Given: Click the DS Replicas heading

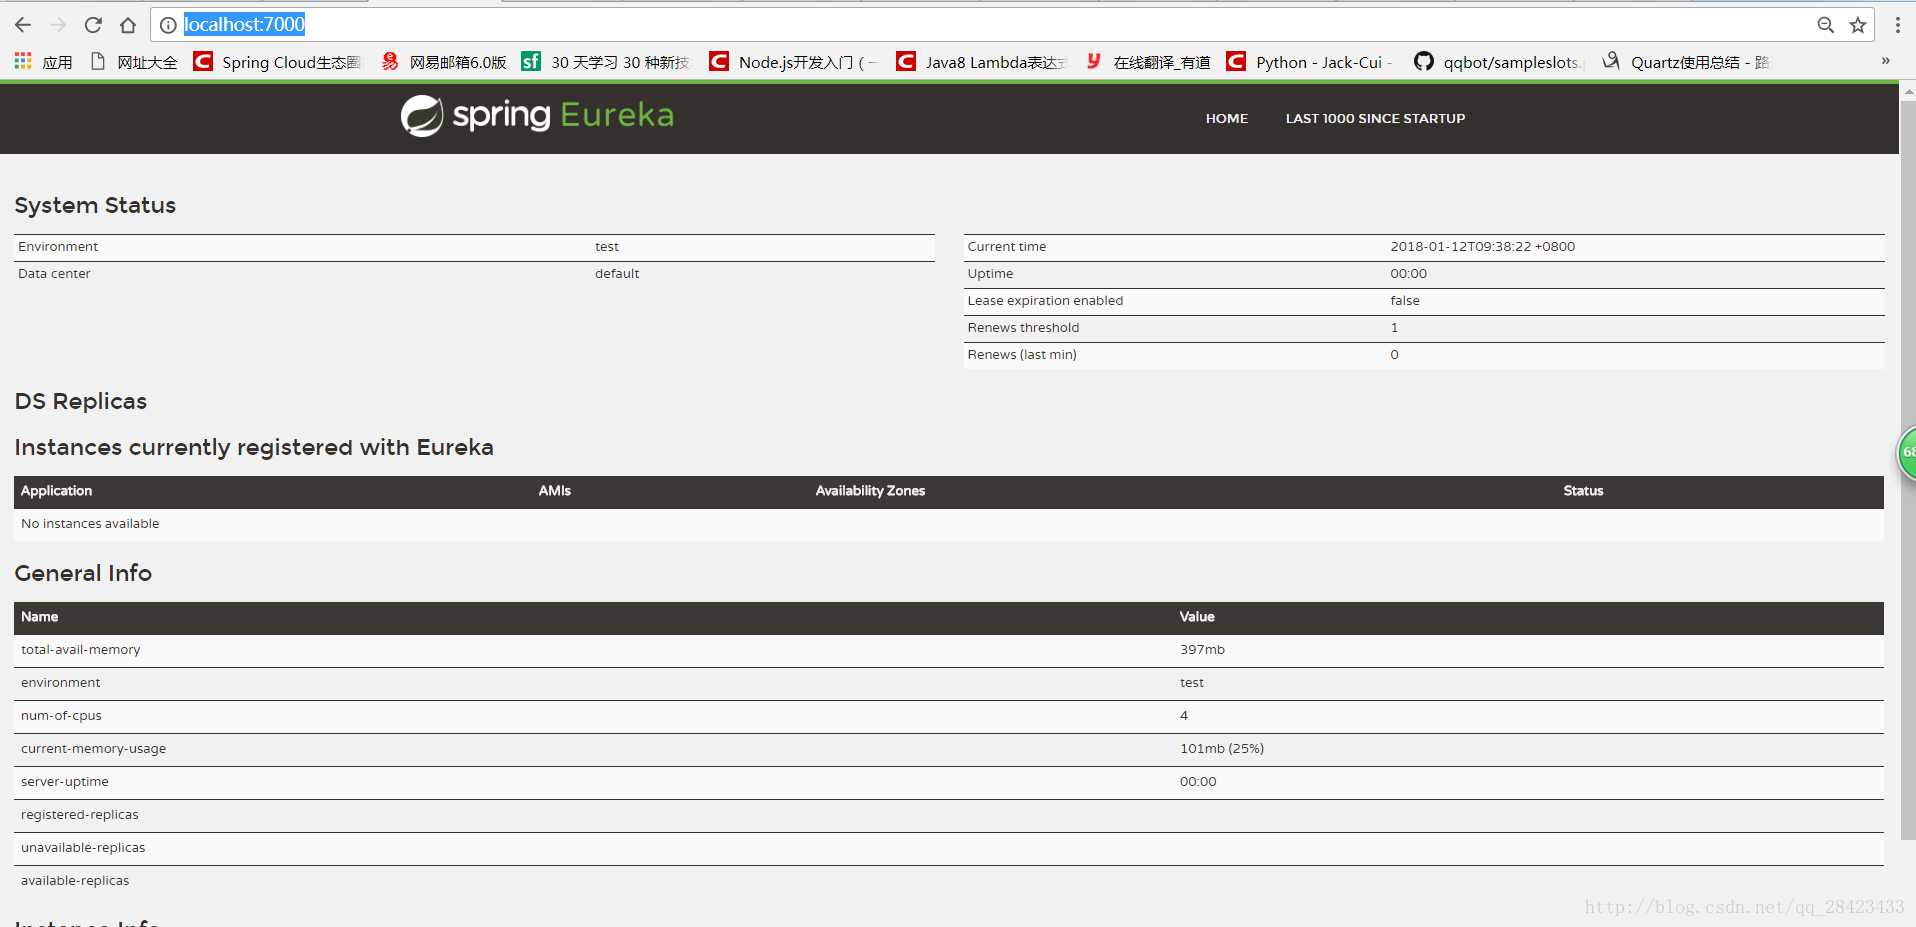Looking at the screenshot, I should click(81, 402).
